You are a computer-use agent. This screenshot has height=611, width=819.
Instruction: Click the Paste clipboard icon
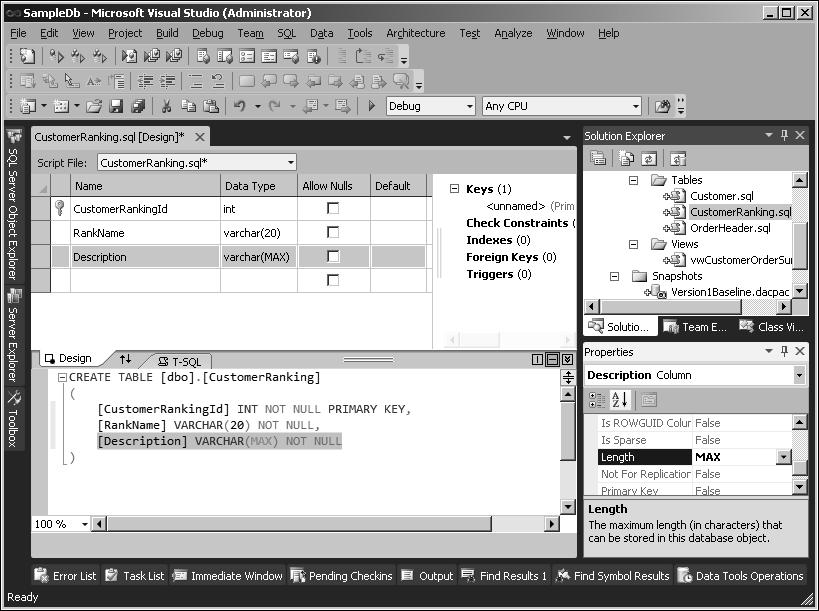click(x=210, y=107)
